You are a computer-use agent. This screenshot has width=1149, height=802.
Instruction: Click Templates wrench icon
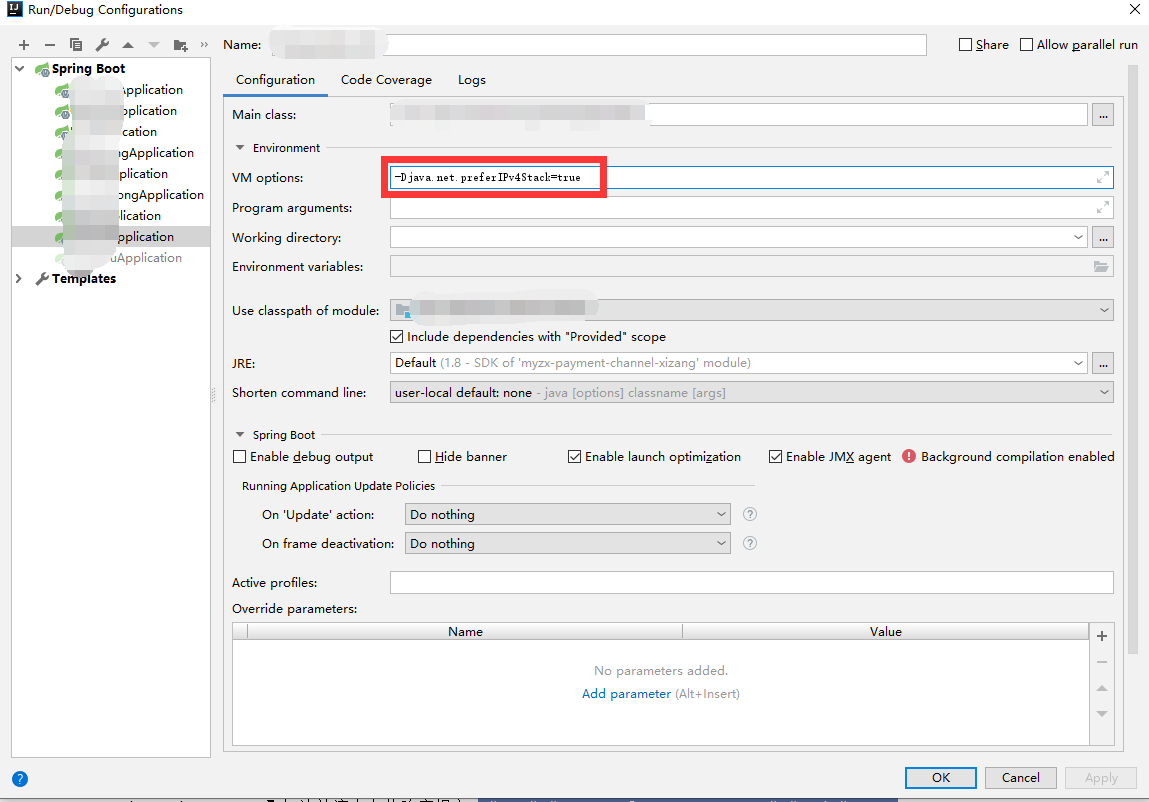pos(43,279)
